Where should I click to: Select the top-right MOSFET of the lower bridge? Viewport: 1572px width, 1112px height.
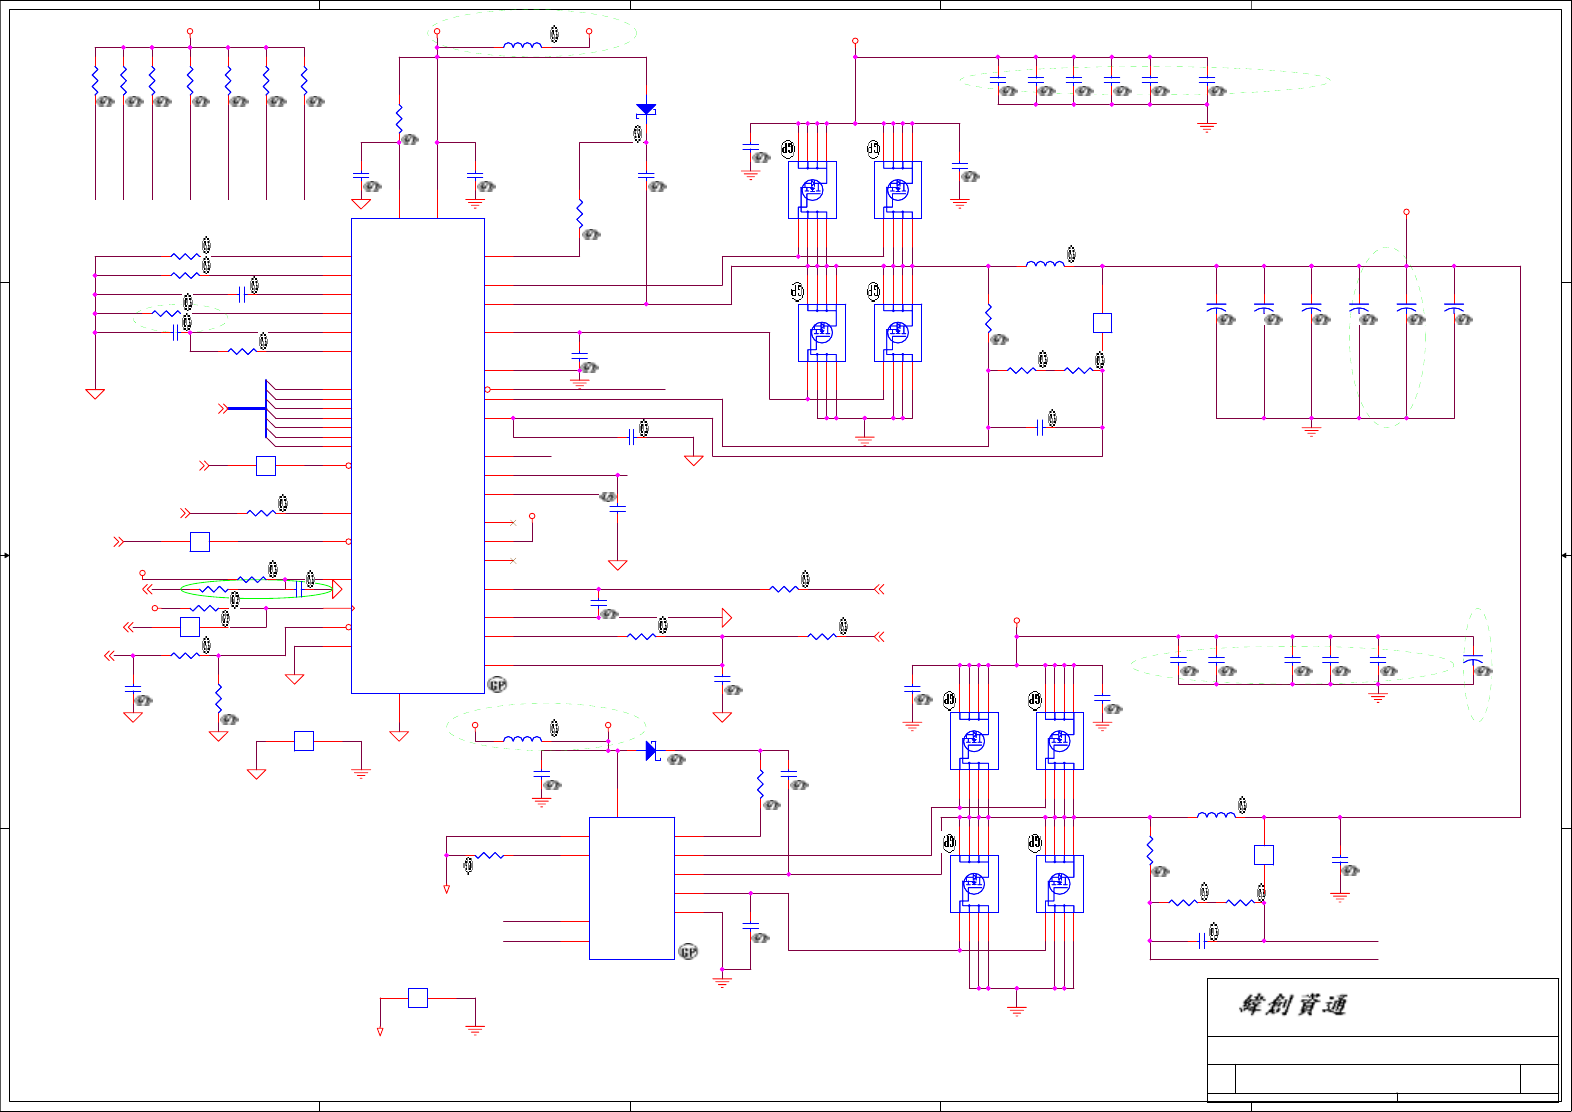point(1060,741)
